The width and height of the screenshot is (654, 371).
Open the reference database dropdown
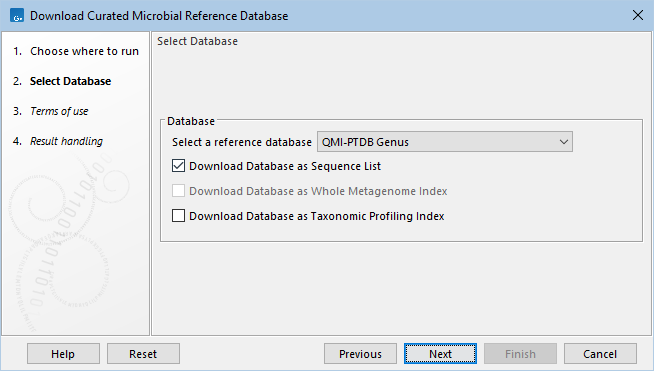(445, 142)
